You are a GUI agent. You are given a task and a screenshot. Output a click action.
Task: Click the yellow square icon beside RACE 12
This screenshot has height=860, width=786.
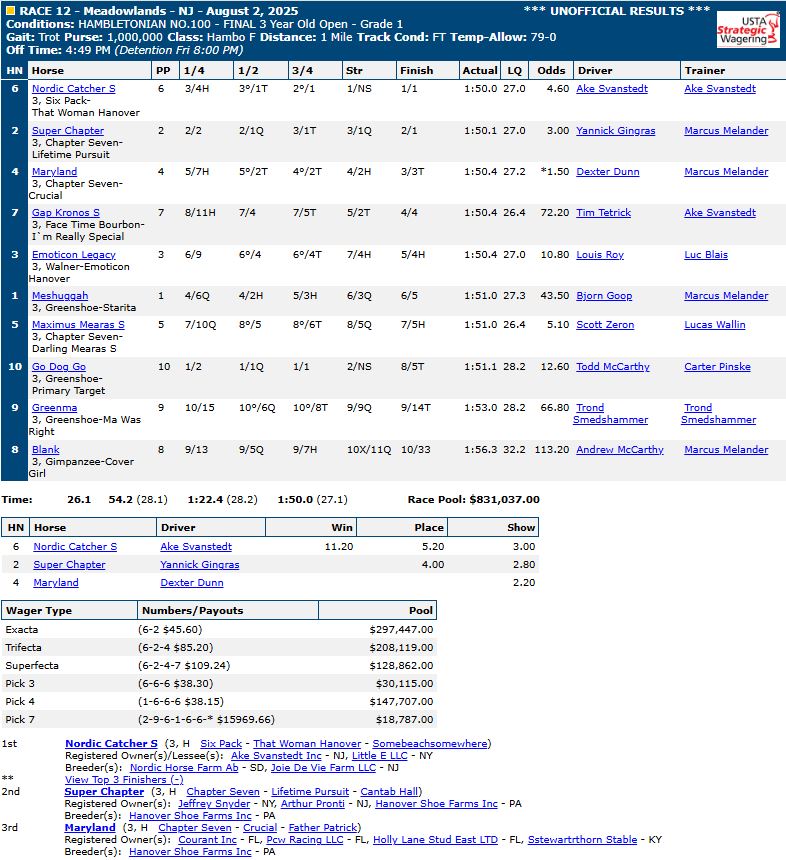pyautogui.click(x=11, y=11)
